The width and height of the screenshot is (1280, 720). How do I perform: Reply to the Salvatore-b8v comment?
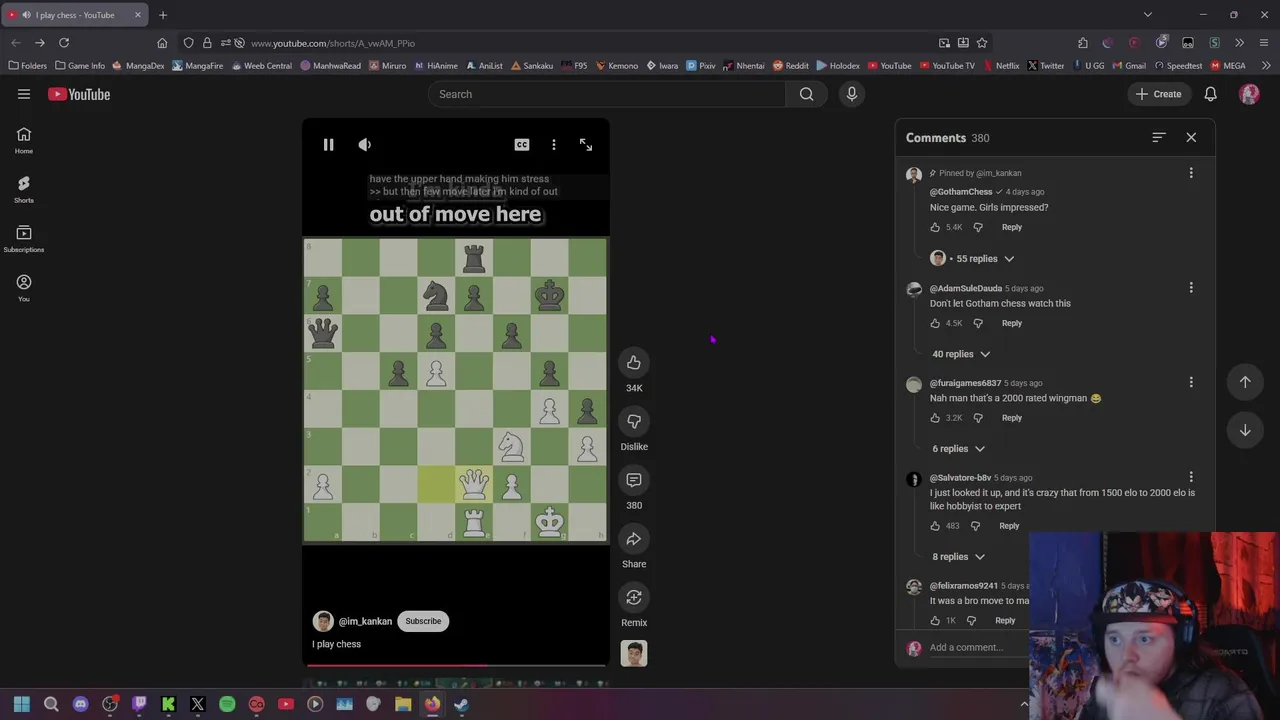pos(1009,526)
